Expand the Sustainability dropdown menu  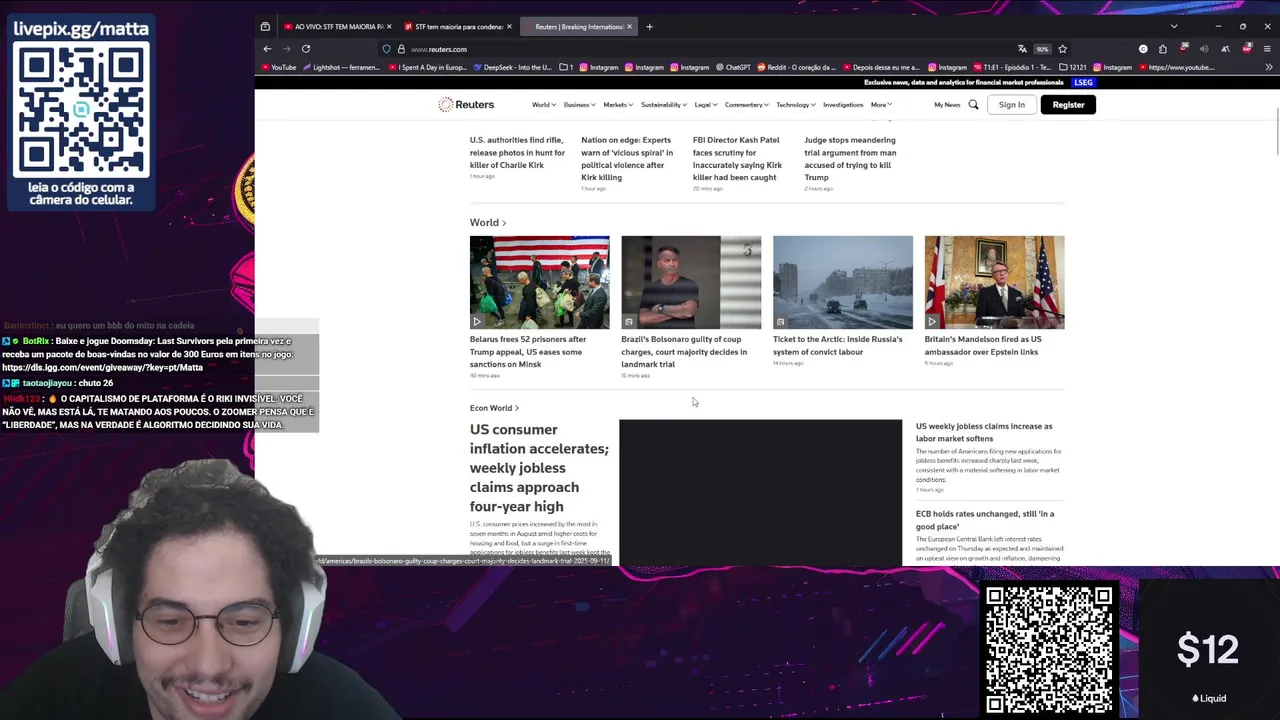664,104
